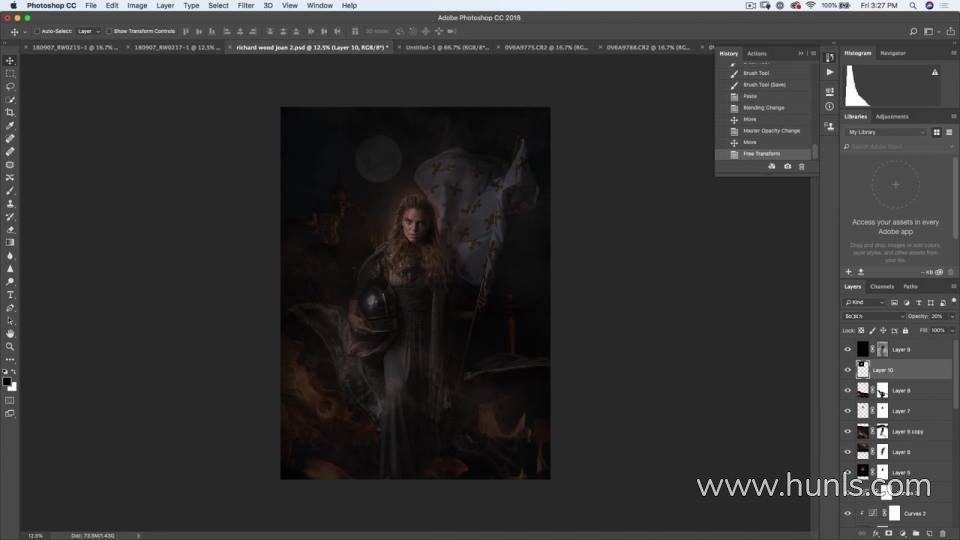Open Histogram panel flyout menu
Image resolution: width=960 pixels, height=540 pixels.
953,53
